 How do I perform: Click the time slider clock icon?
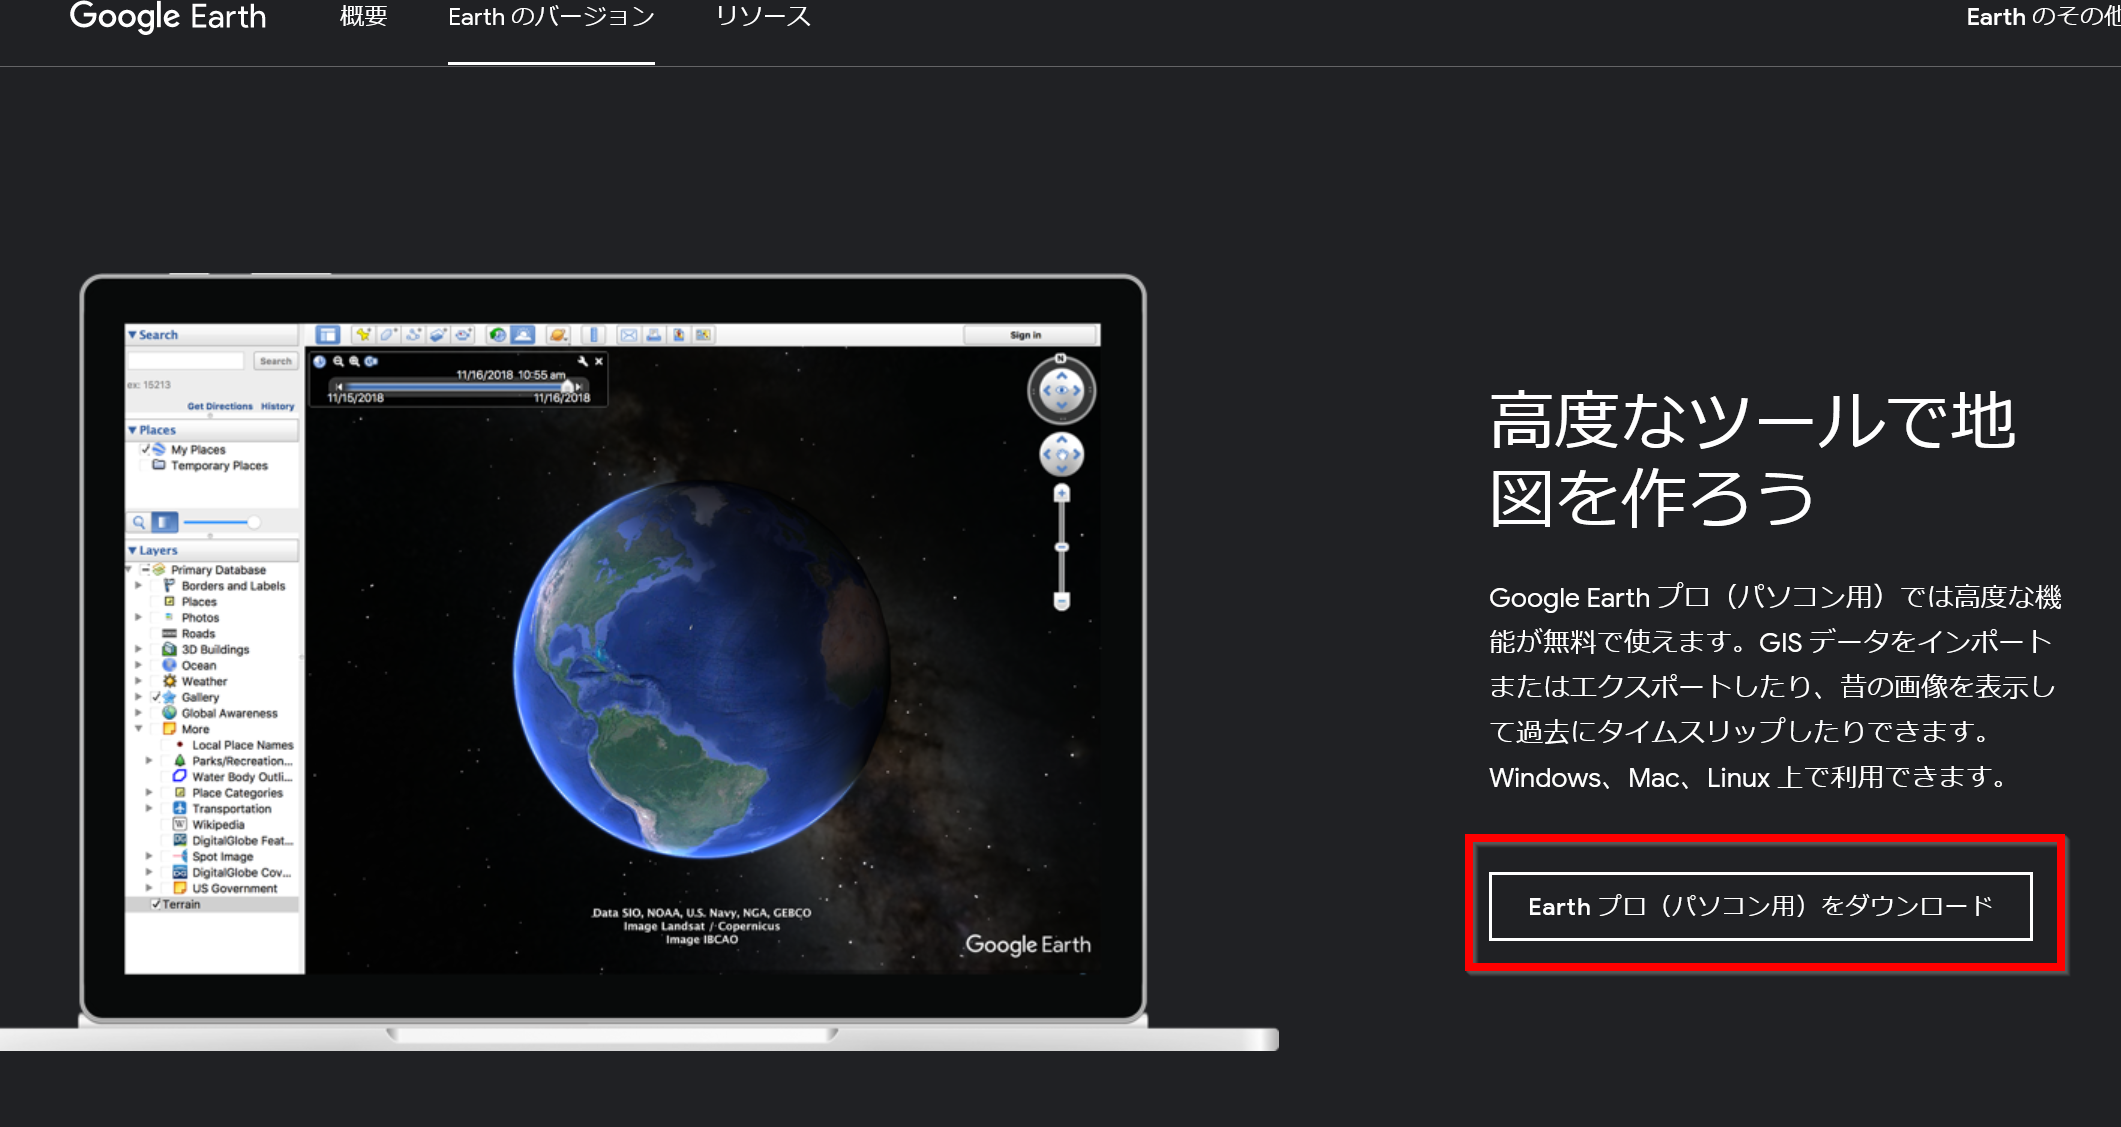pos(320,362)
